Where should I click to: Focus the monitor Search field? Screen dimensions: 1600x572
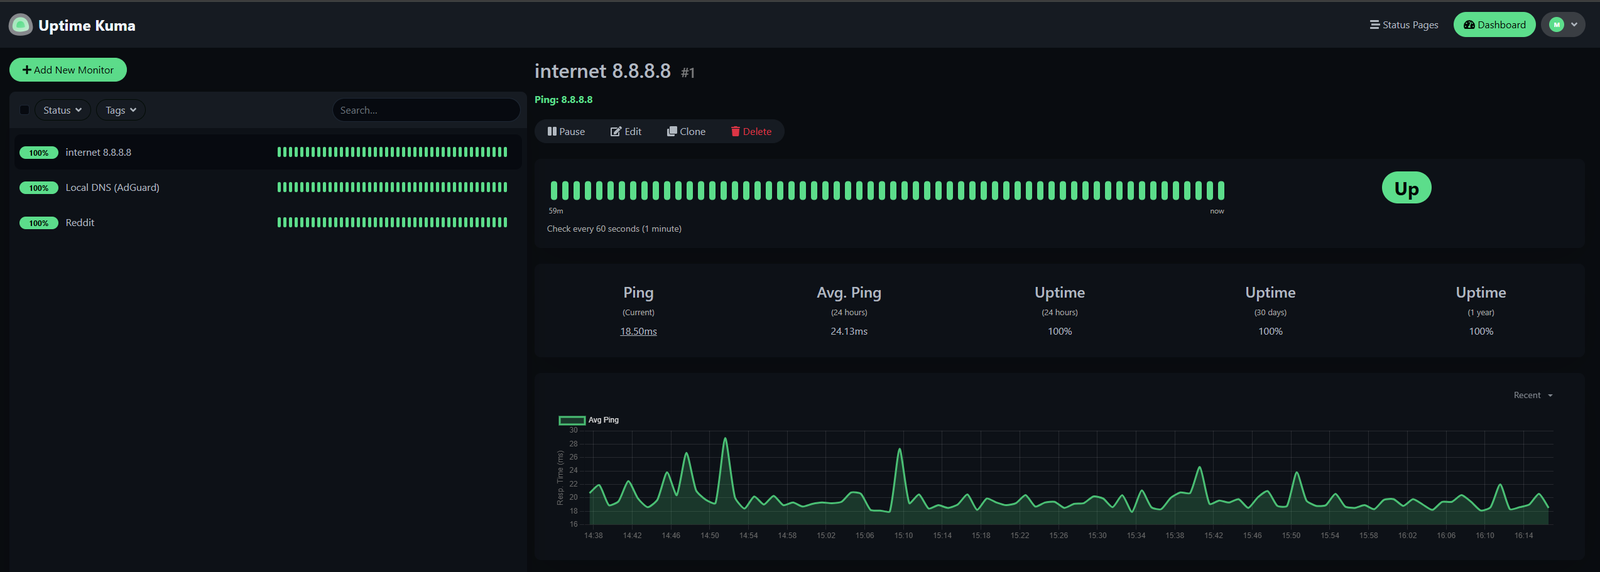pos(426,110)
